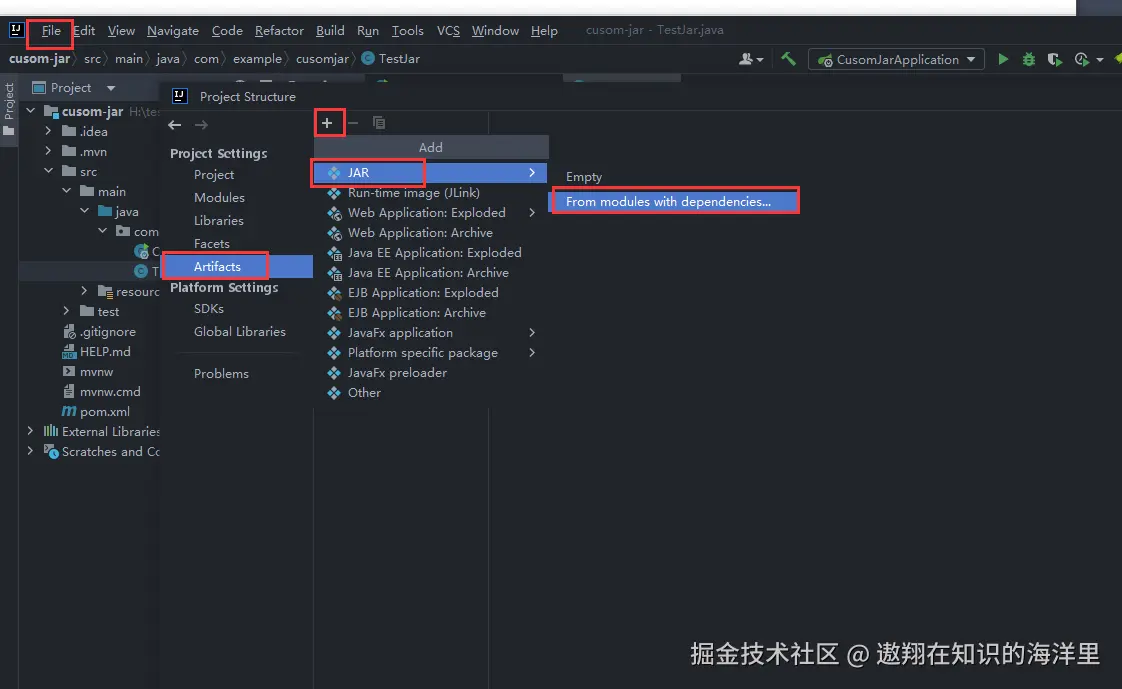Select Problems in Project Structure
Screen dimensions: 1122x689
(221, 373)
